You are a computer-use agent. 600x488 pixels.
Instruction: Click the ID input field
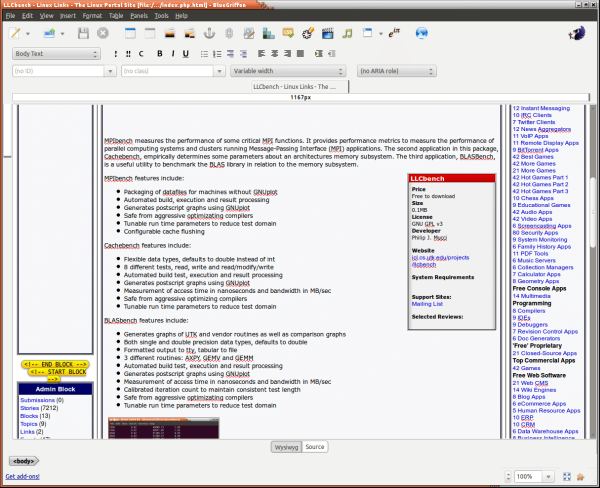[58, 71]
